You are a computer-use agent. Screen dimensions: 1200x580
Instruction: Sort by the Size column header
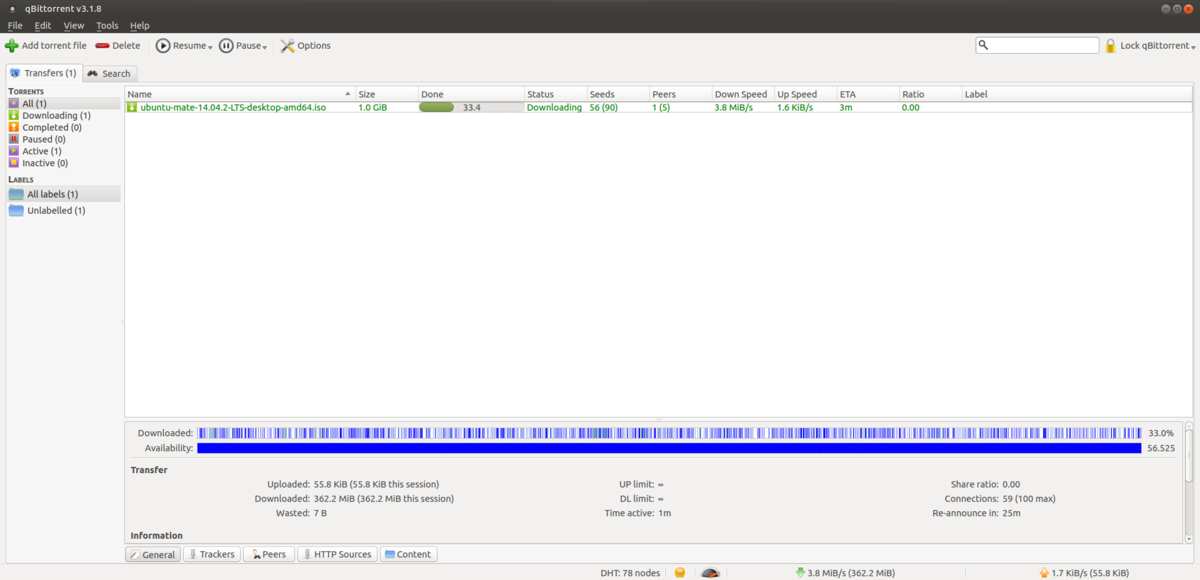coord(386,94)
